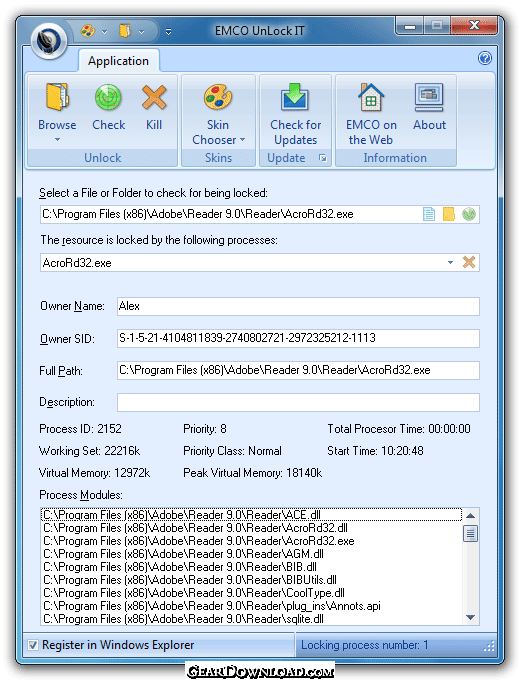The height and width of the screenshot is (680, 520).
Task: Click the blue help question mark button
Action: [484, 58]
